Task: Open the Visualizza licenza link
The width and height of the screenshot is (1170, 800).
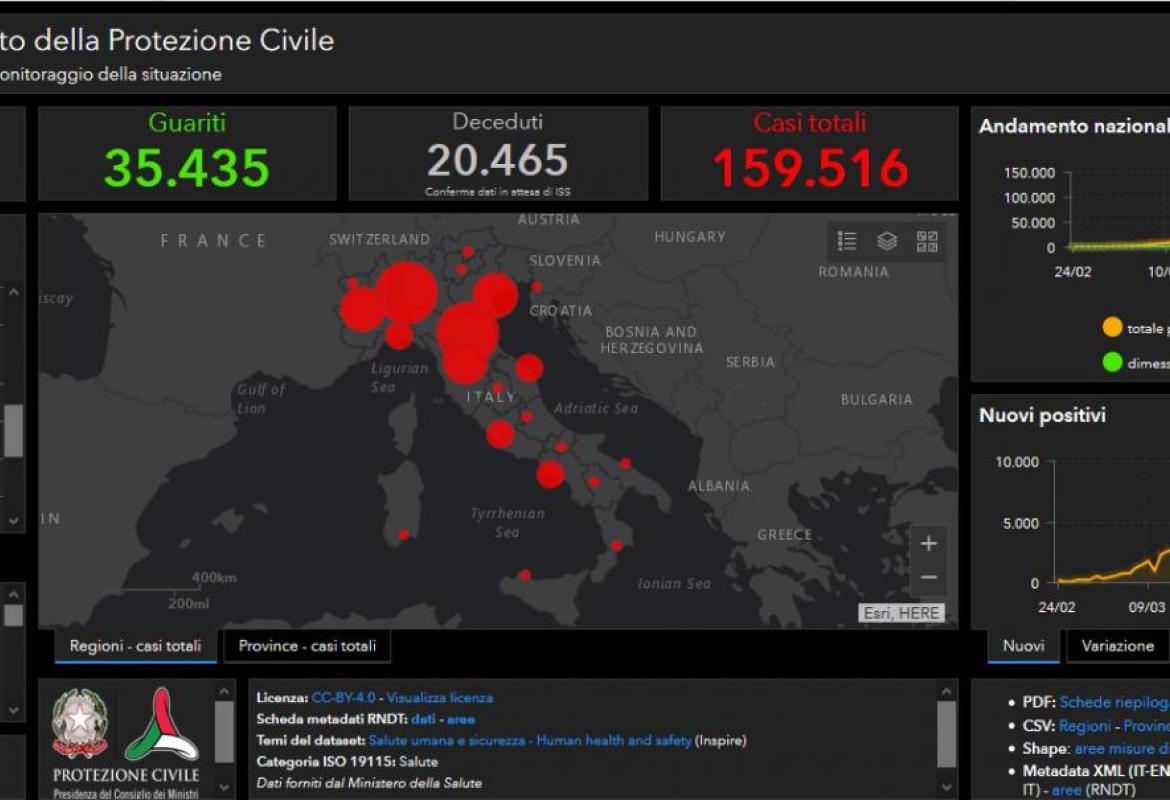Action: [x=439, y=698]
